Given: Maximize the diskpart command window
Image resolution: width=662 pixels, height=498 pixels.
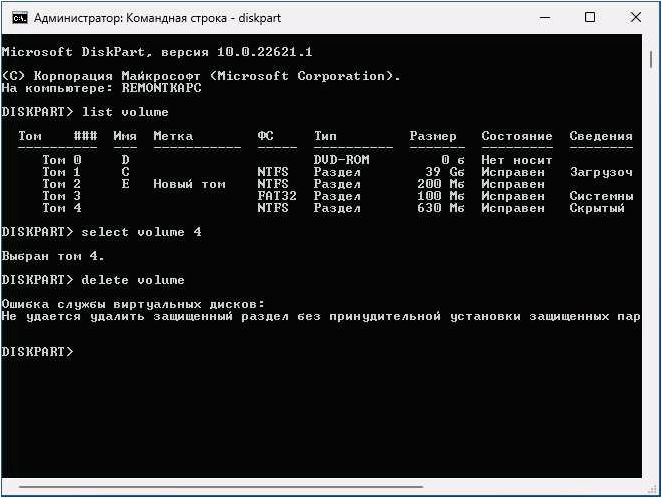Looking at the screenshot, I should 590,18.
